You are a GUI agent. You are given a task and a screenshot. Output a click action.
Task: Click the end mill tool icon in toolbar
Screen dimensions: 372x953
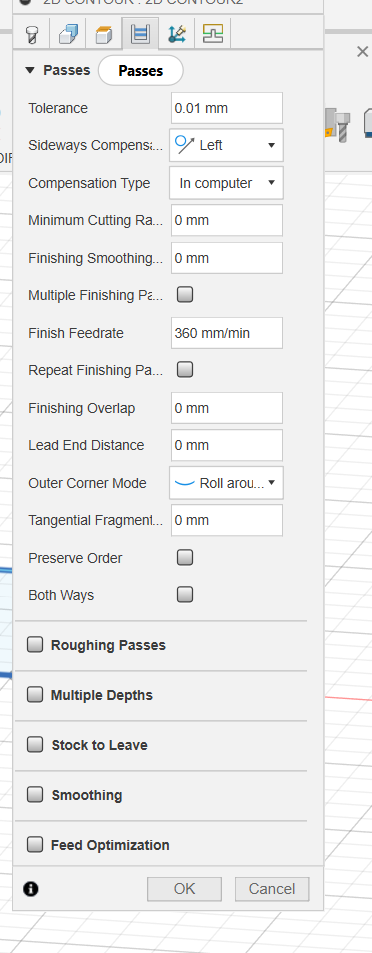(x=337, y=125)
